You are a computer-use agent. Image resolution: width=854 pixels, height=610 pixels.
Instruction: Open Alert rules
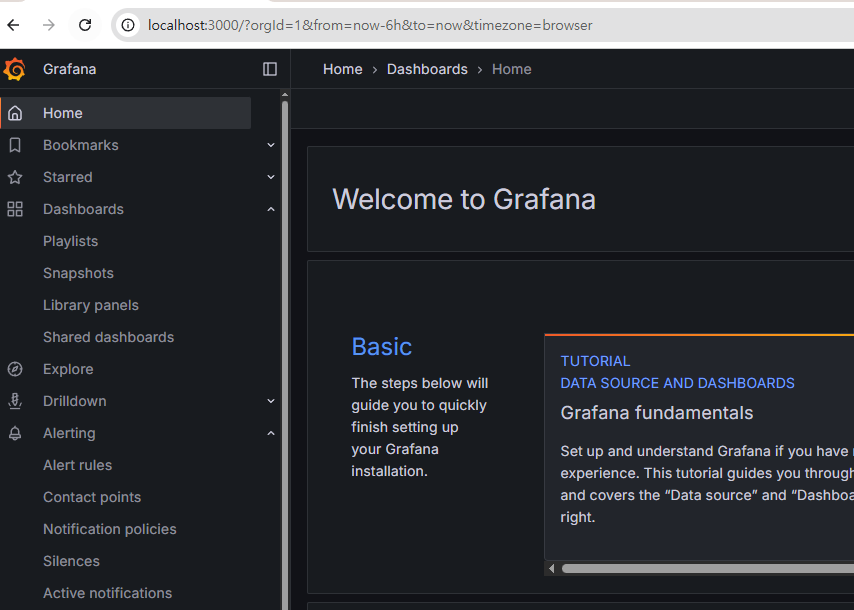(77, 465)
